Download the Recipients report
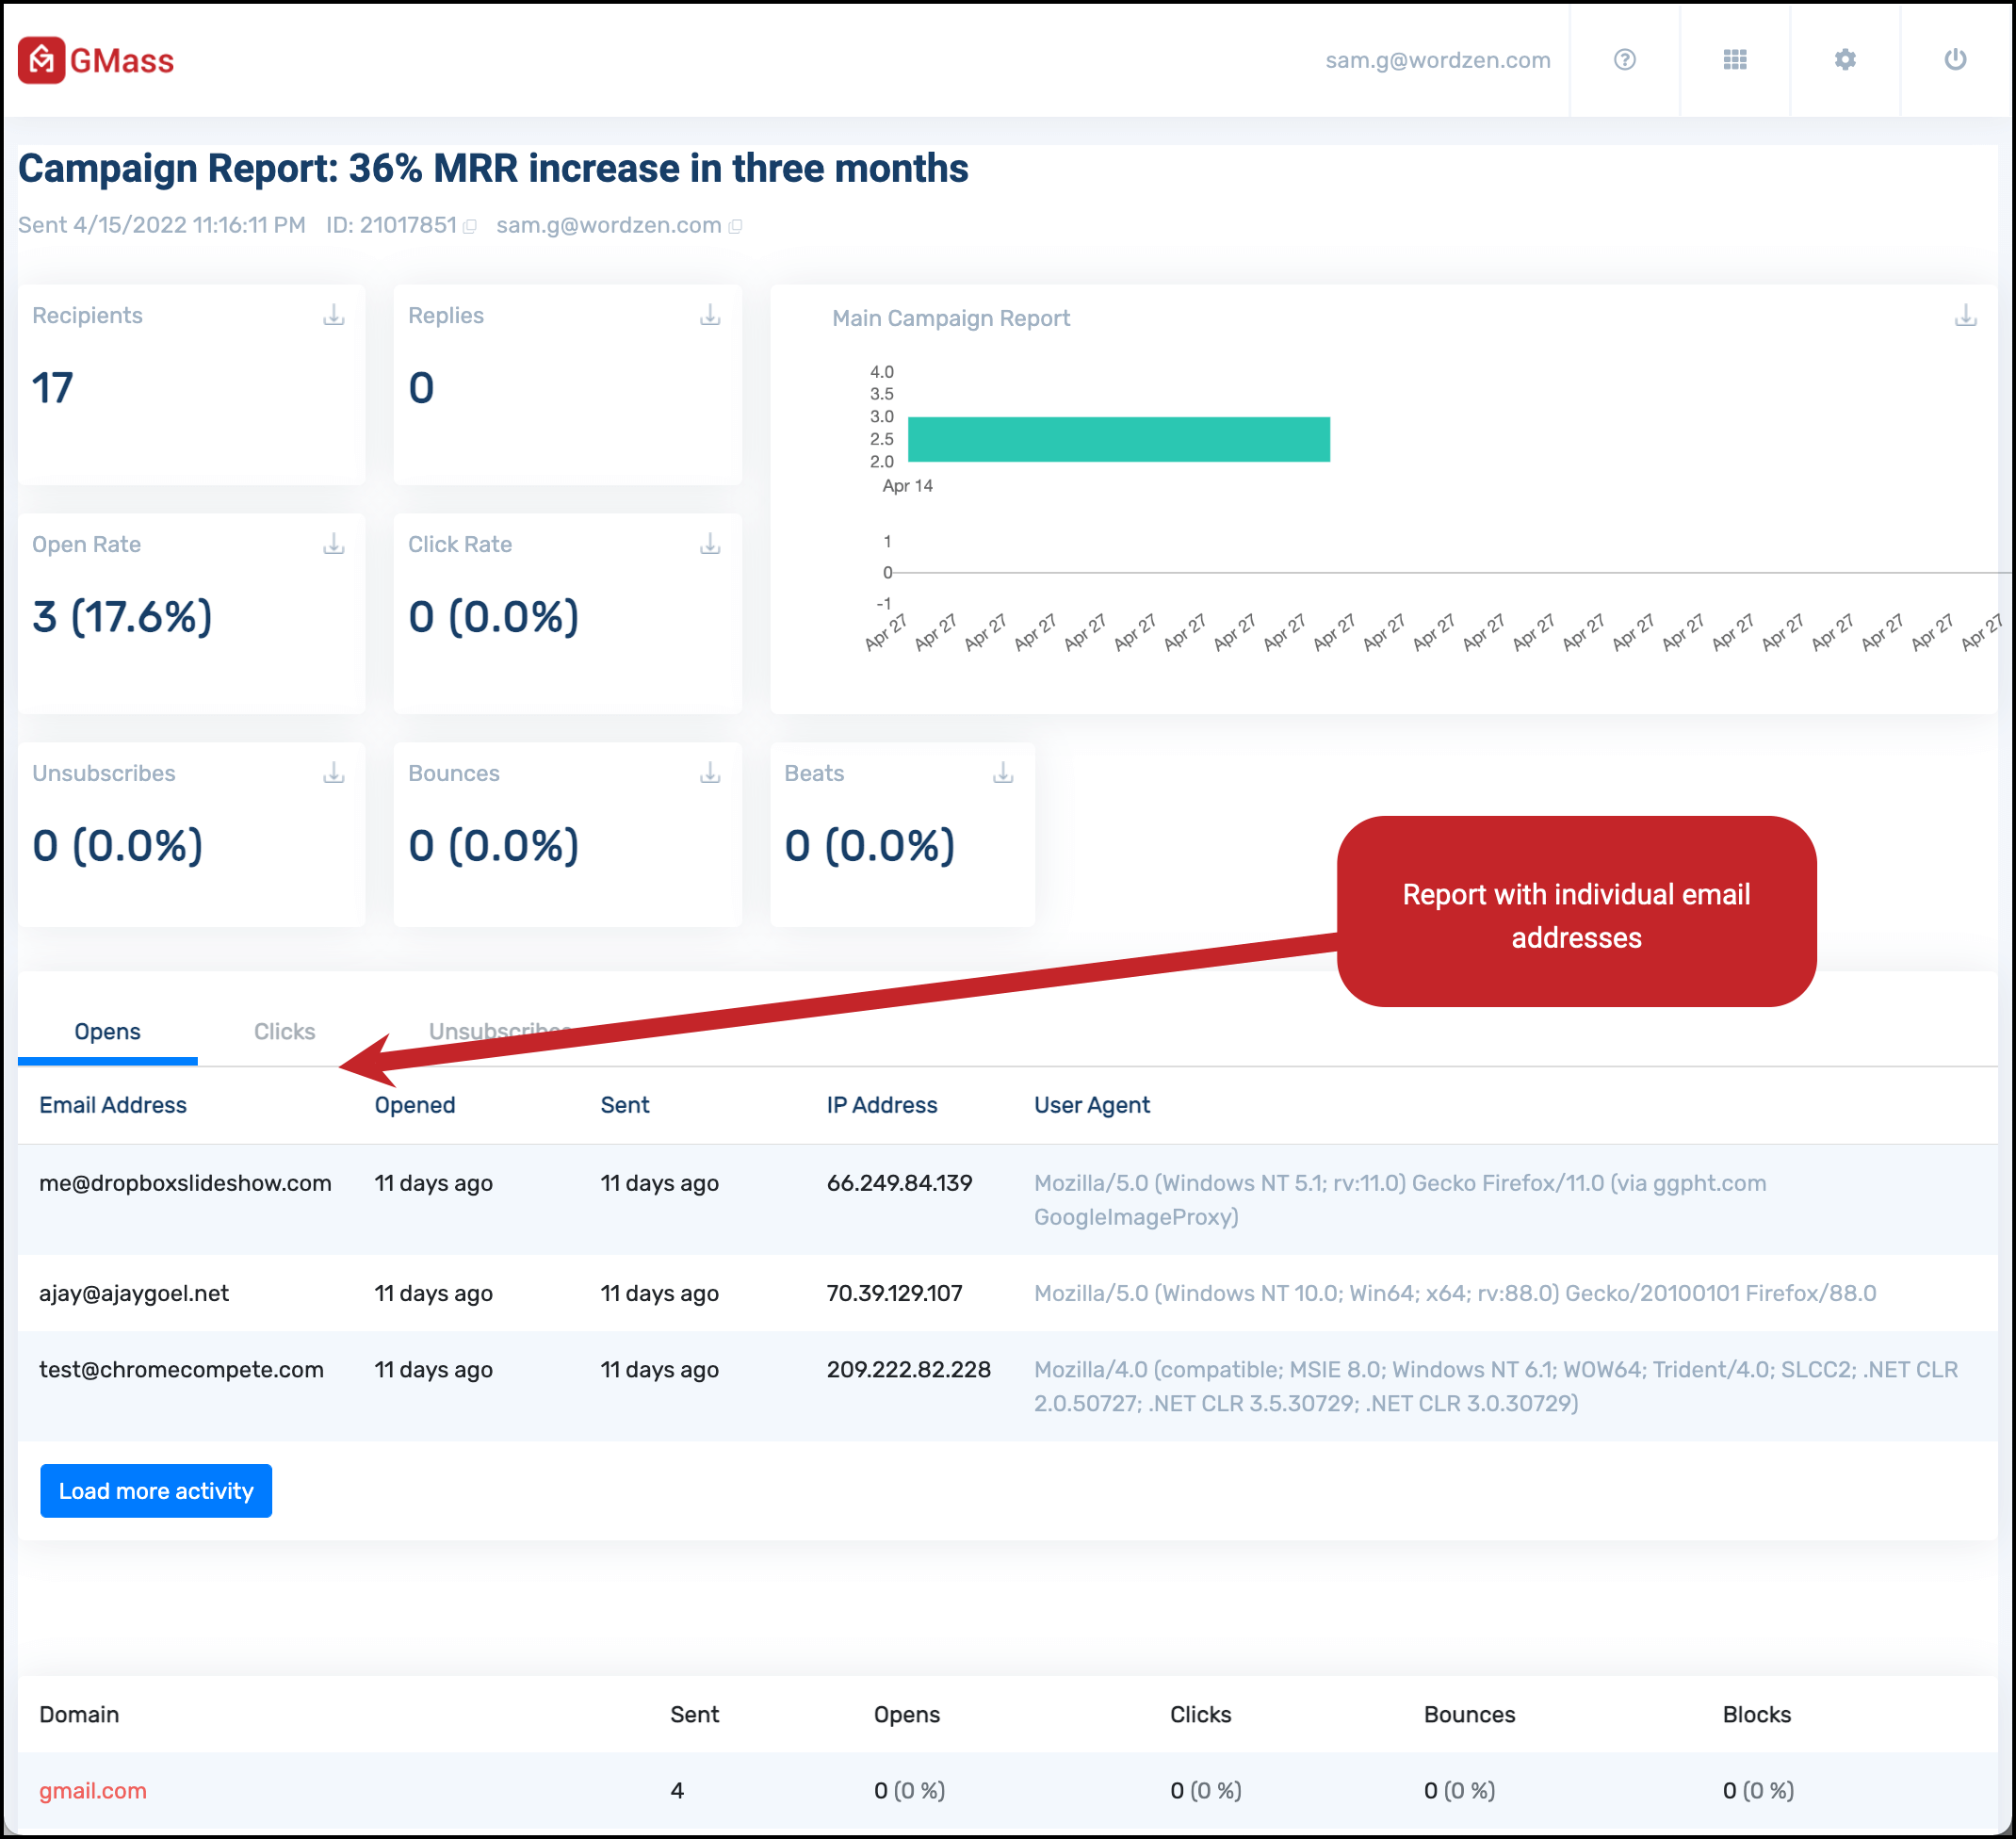This screenshot has width=2016, height=1839. [334, 316]
